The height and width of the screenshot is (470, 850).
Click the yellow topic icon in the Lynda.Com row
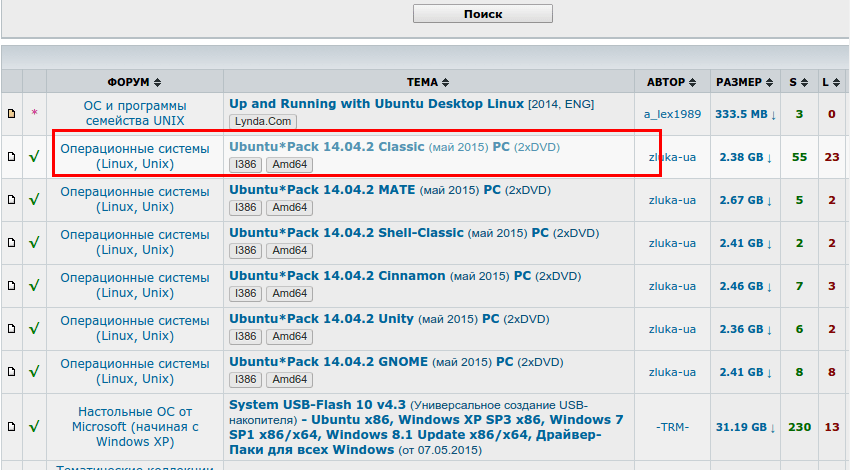pos(11,114)
